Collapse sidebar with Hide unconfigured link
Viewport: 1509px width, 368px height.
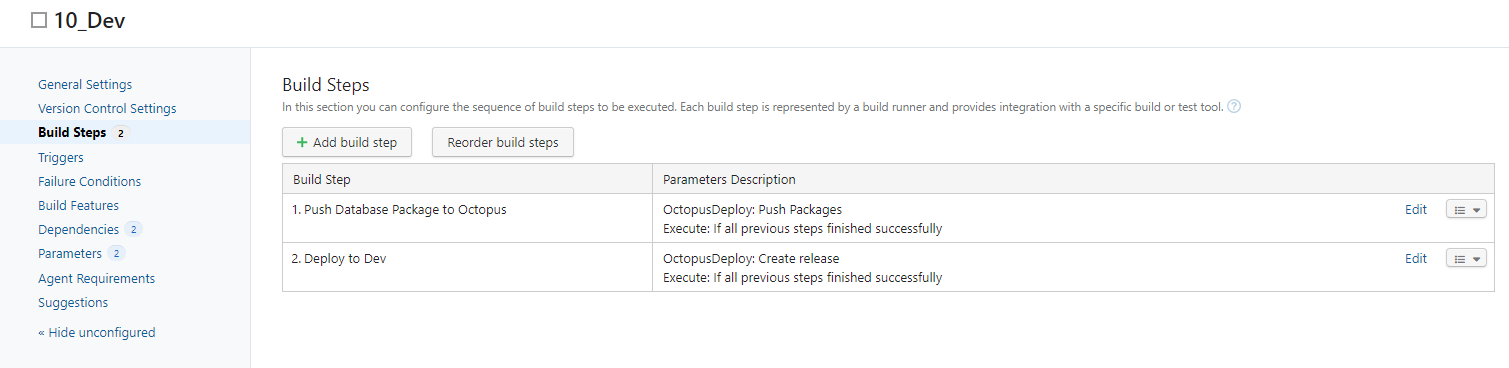coord(96,333)
